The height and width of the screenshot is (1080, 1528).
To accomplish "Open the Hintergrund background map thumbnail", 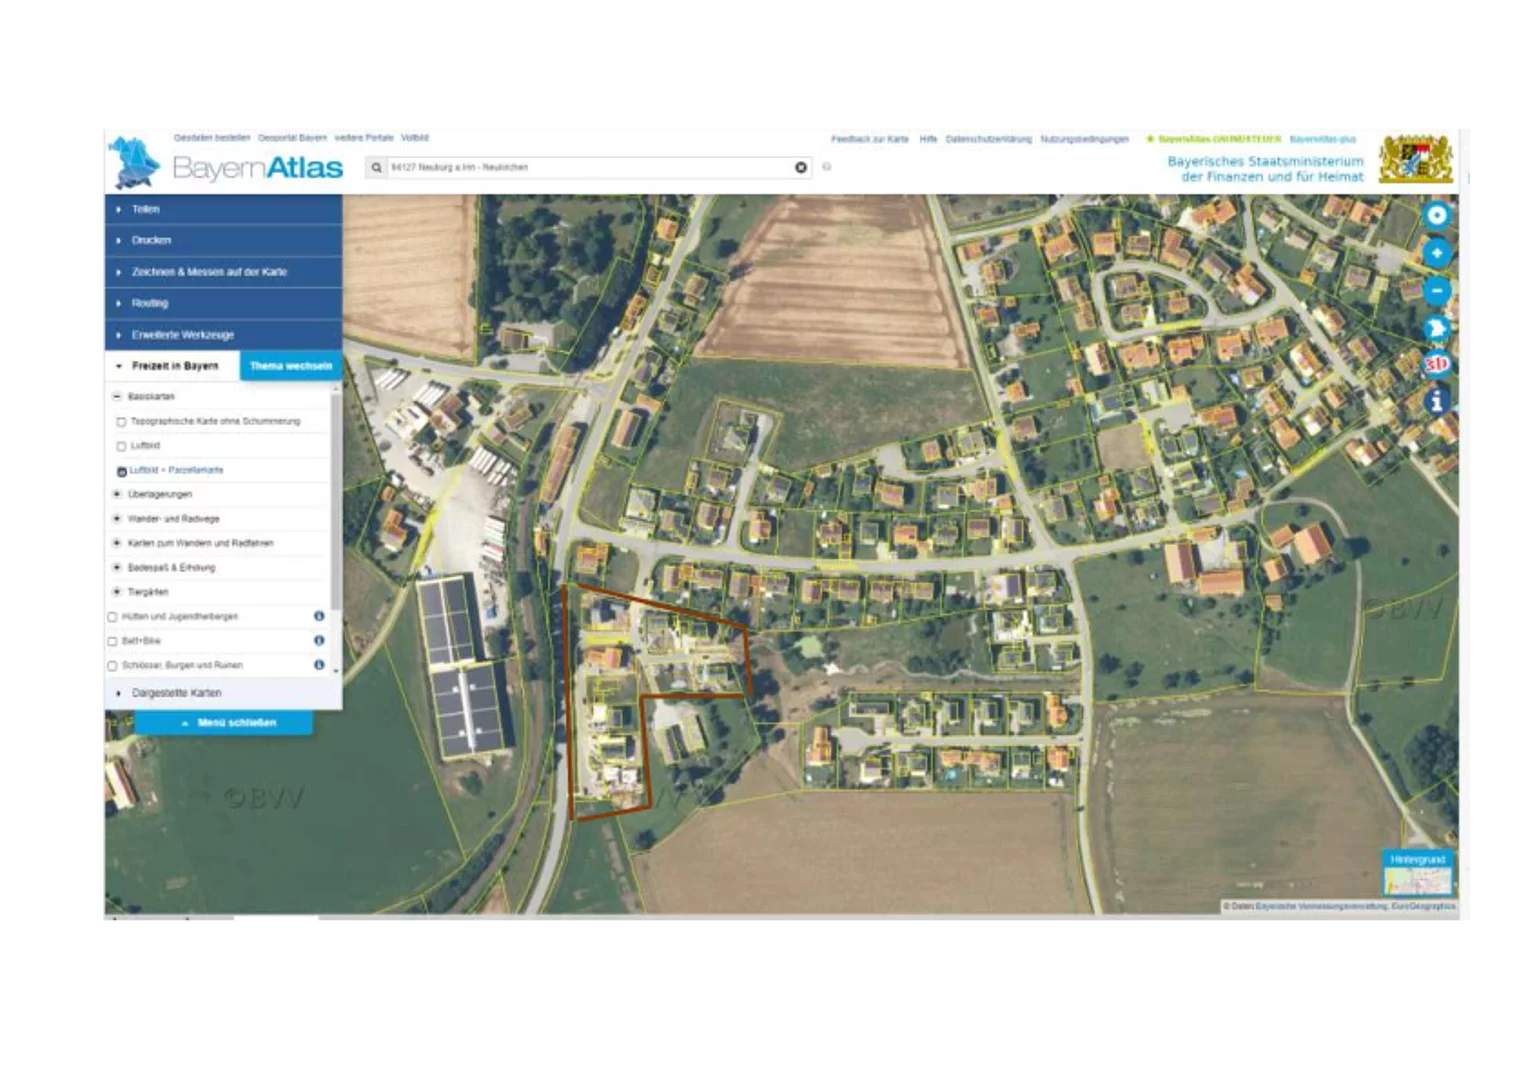I will [x=1417, y=873].
